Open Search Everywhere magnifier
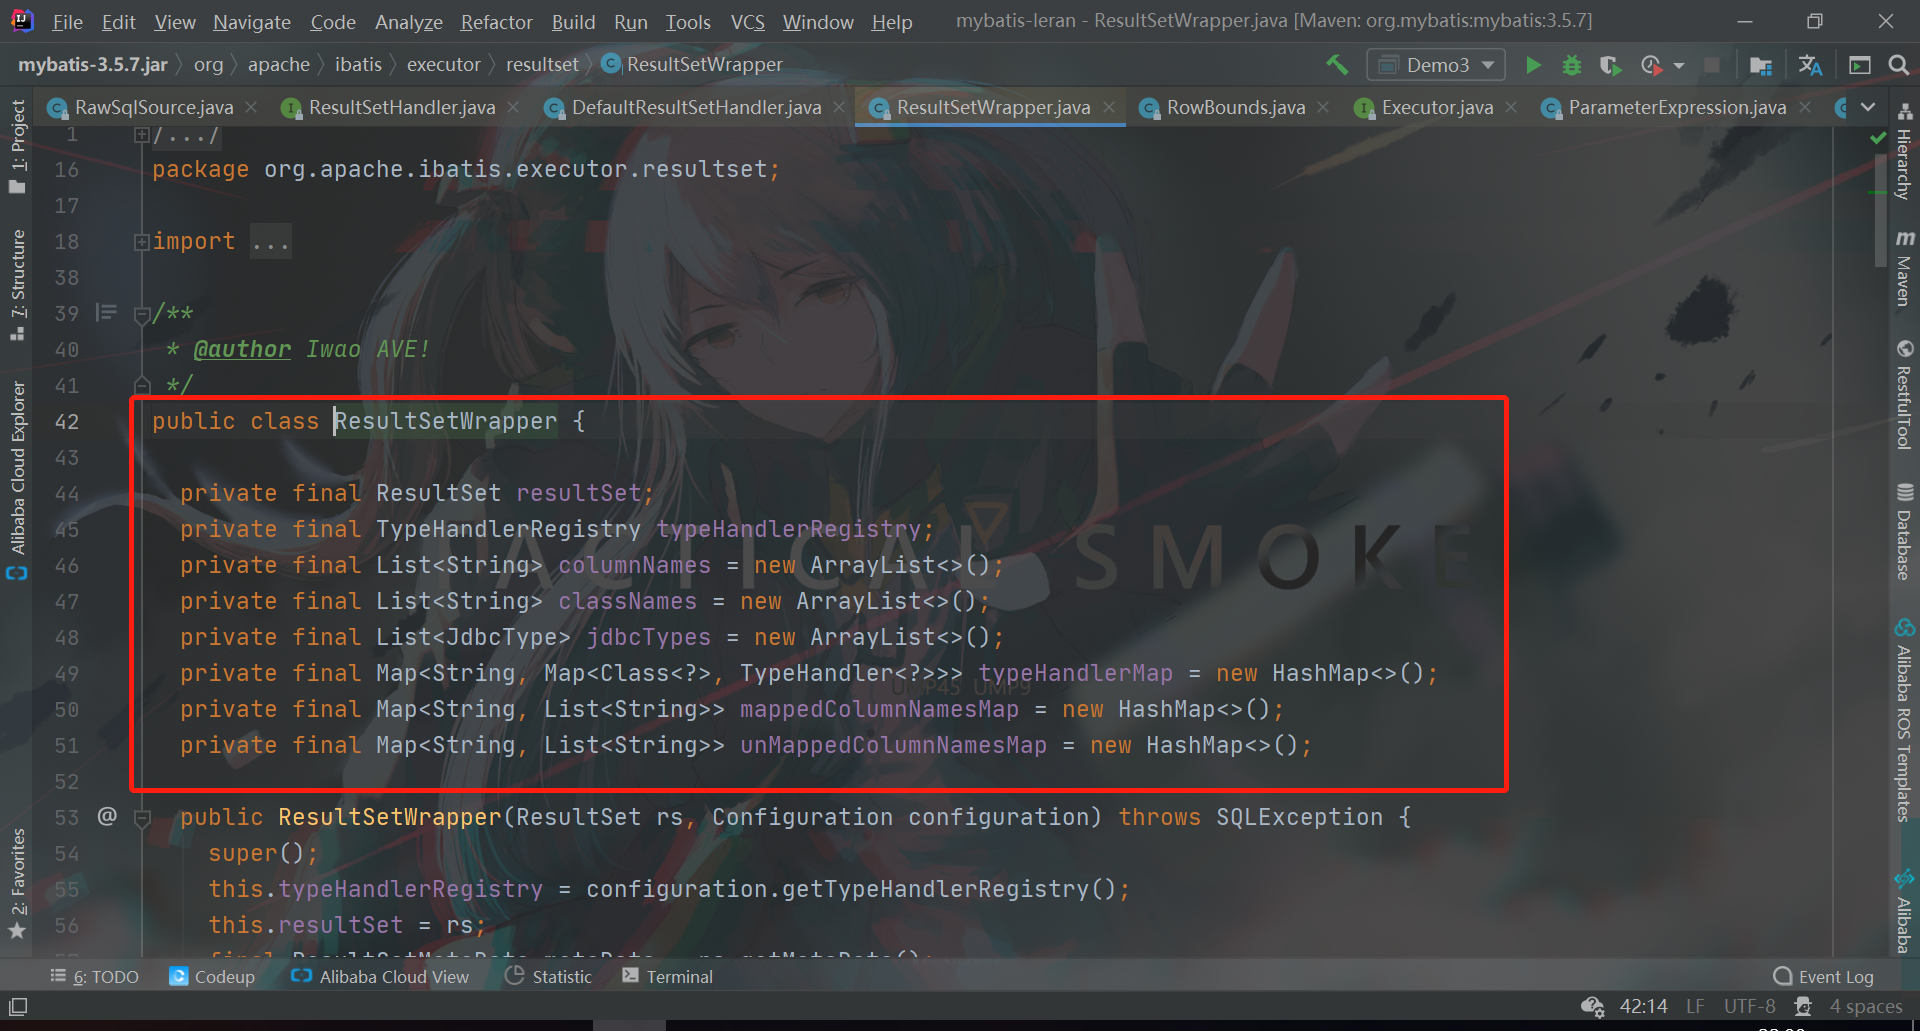Screen dimensions: 1920x1031 tap(1898, 65)
